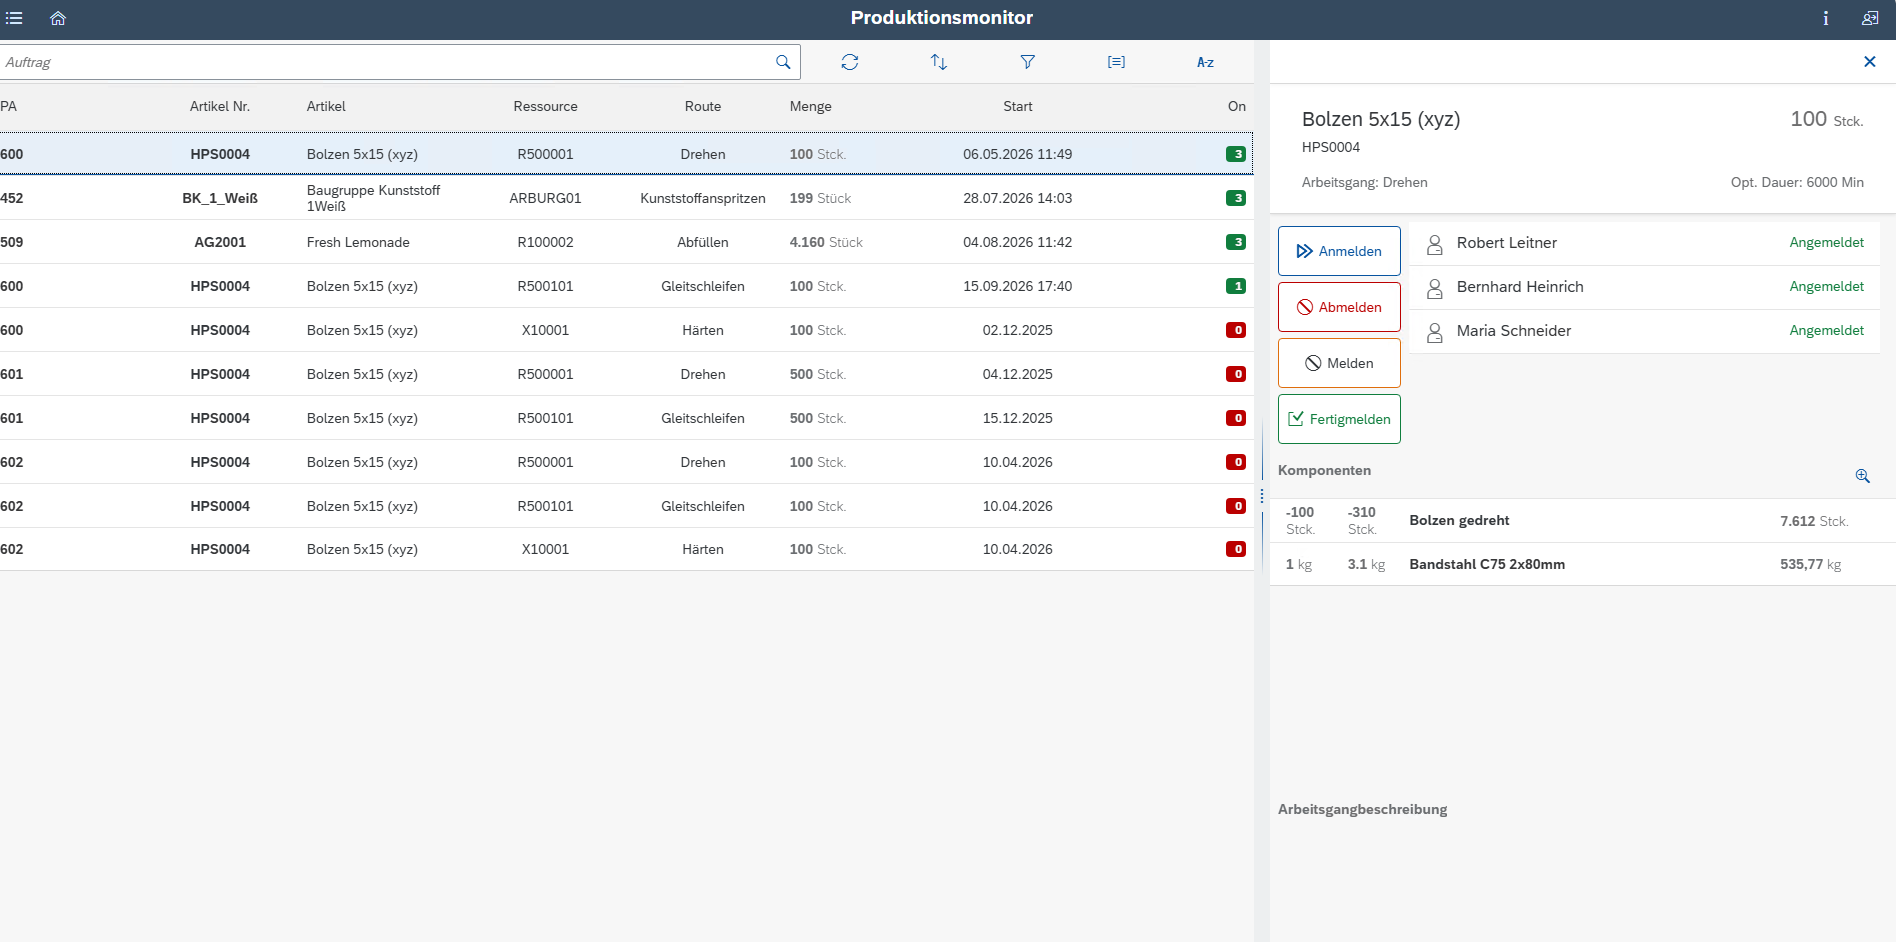Click article number BK_1_Weiß
The width and height of the screenshot is (1896, 942).
(x=220, y=198)
